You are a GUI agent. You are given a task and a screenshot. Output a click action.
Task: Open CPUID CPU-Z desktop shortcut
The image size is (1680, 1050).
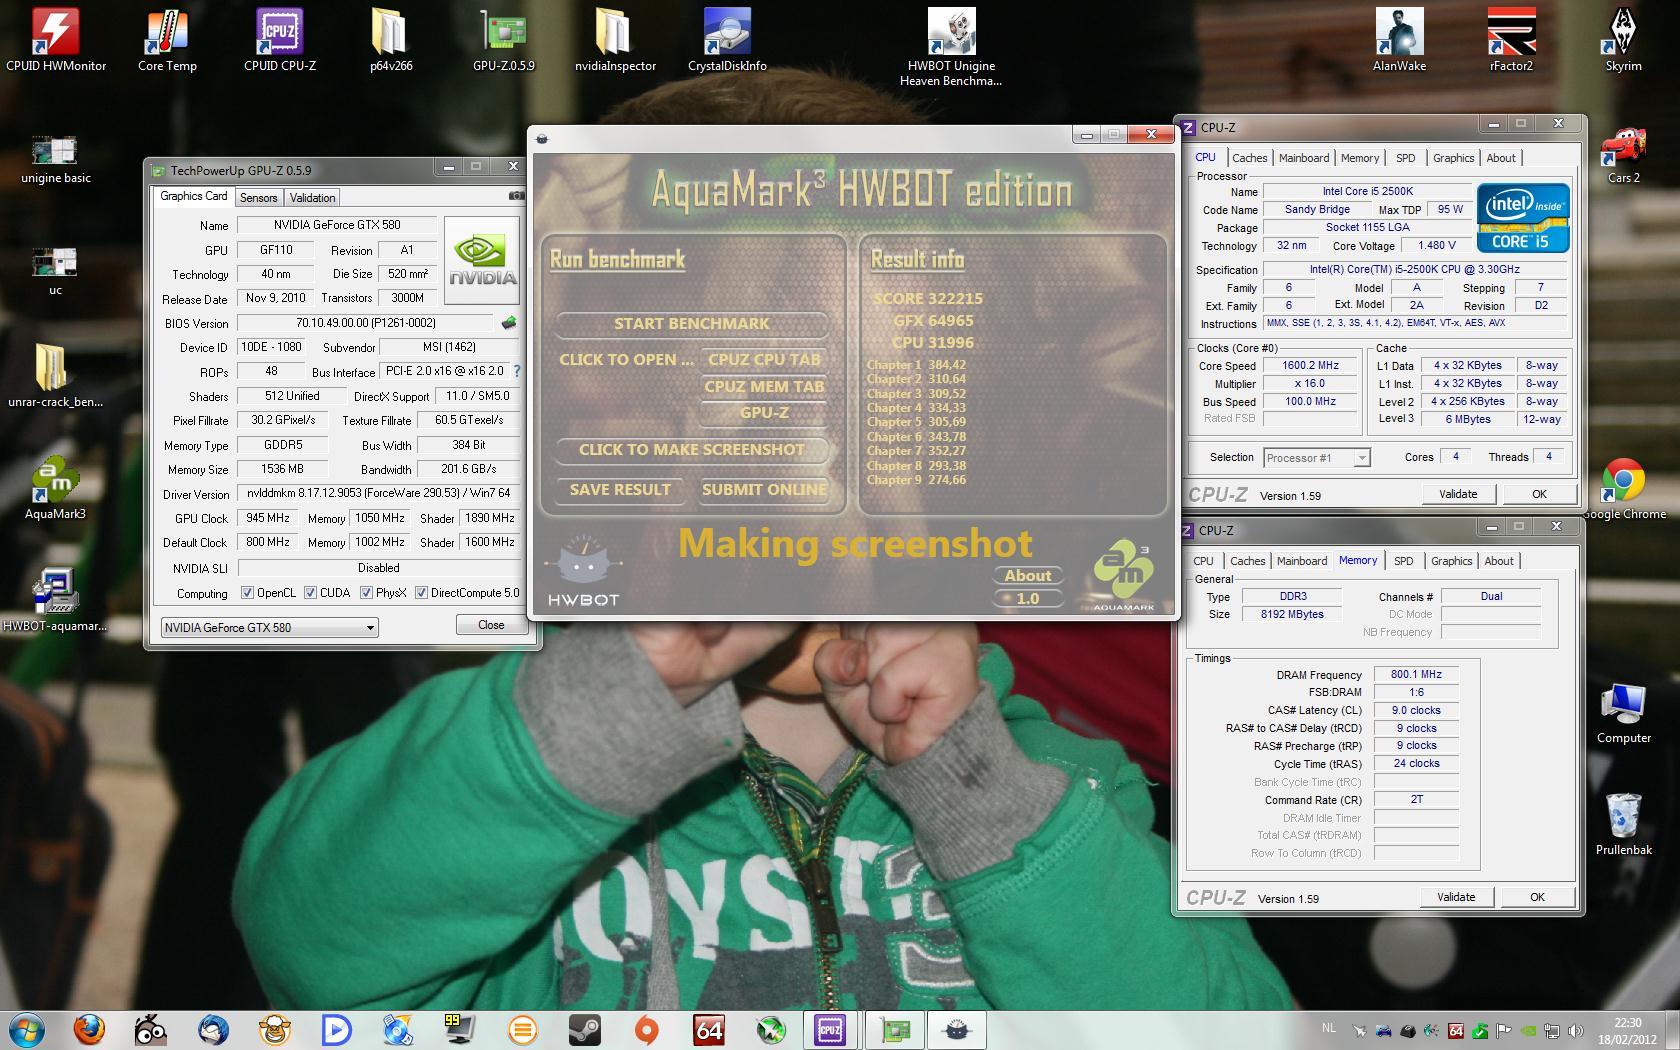279,40
